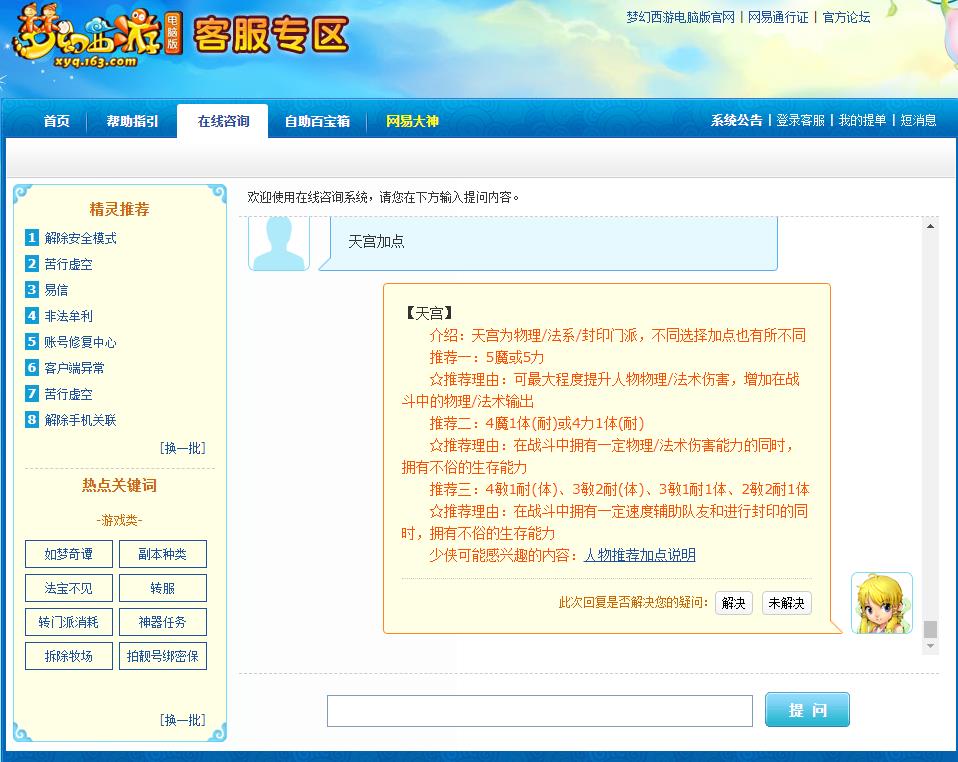Click 未解决 to mark the reply unresolved
This screenshot has width=958, height=762.
(786, 603)
